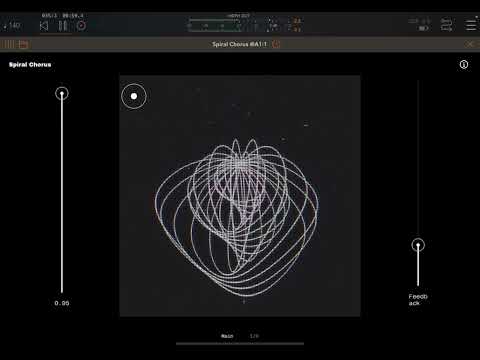The image size is (480, 360).
Task: Open the orange preset folder icon
Action: pyautogui.click(x=24, y=44)
